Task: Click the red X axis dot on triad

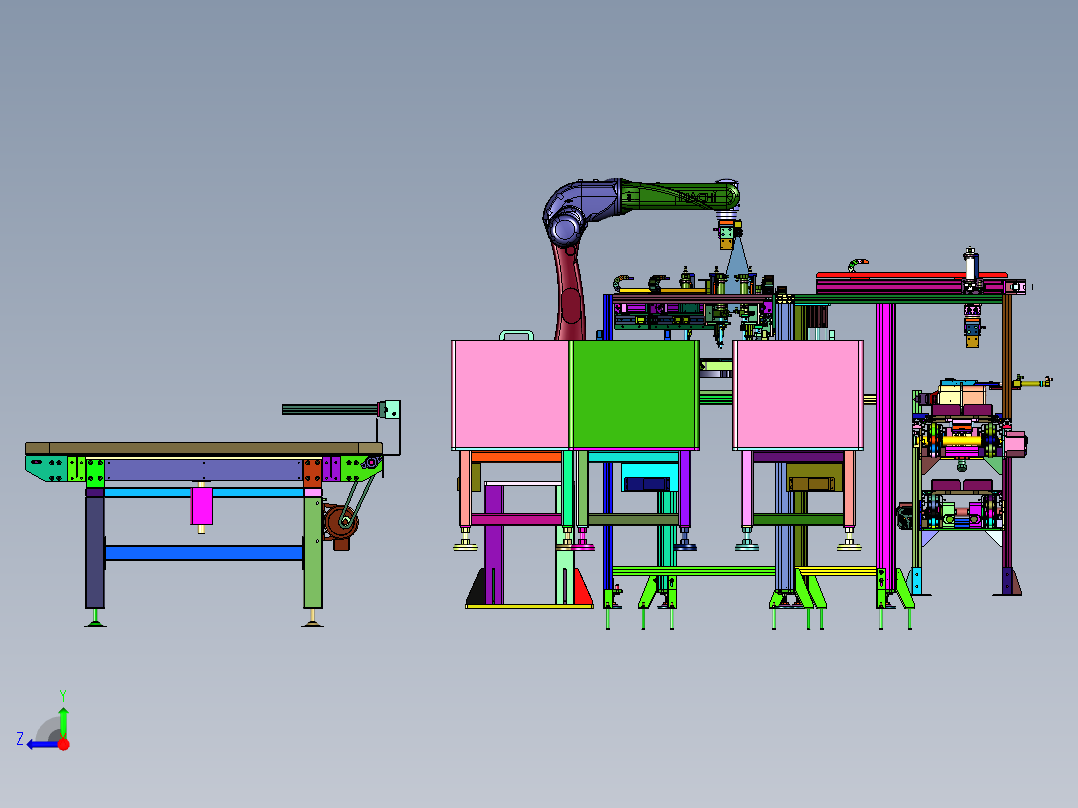Action: pos(64,744)
